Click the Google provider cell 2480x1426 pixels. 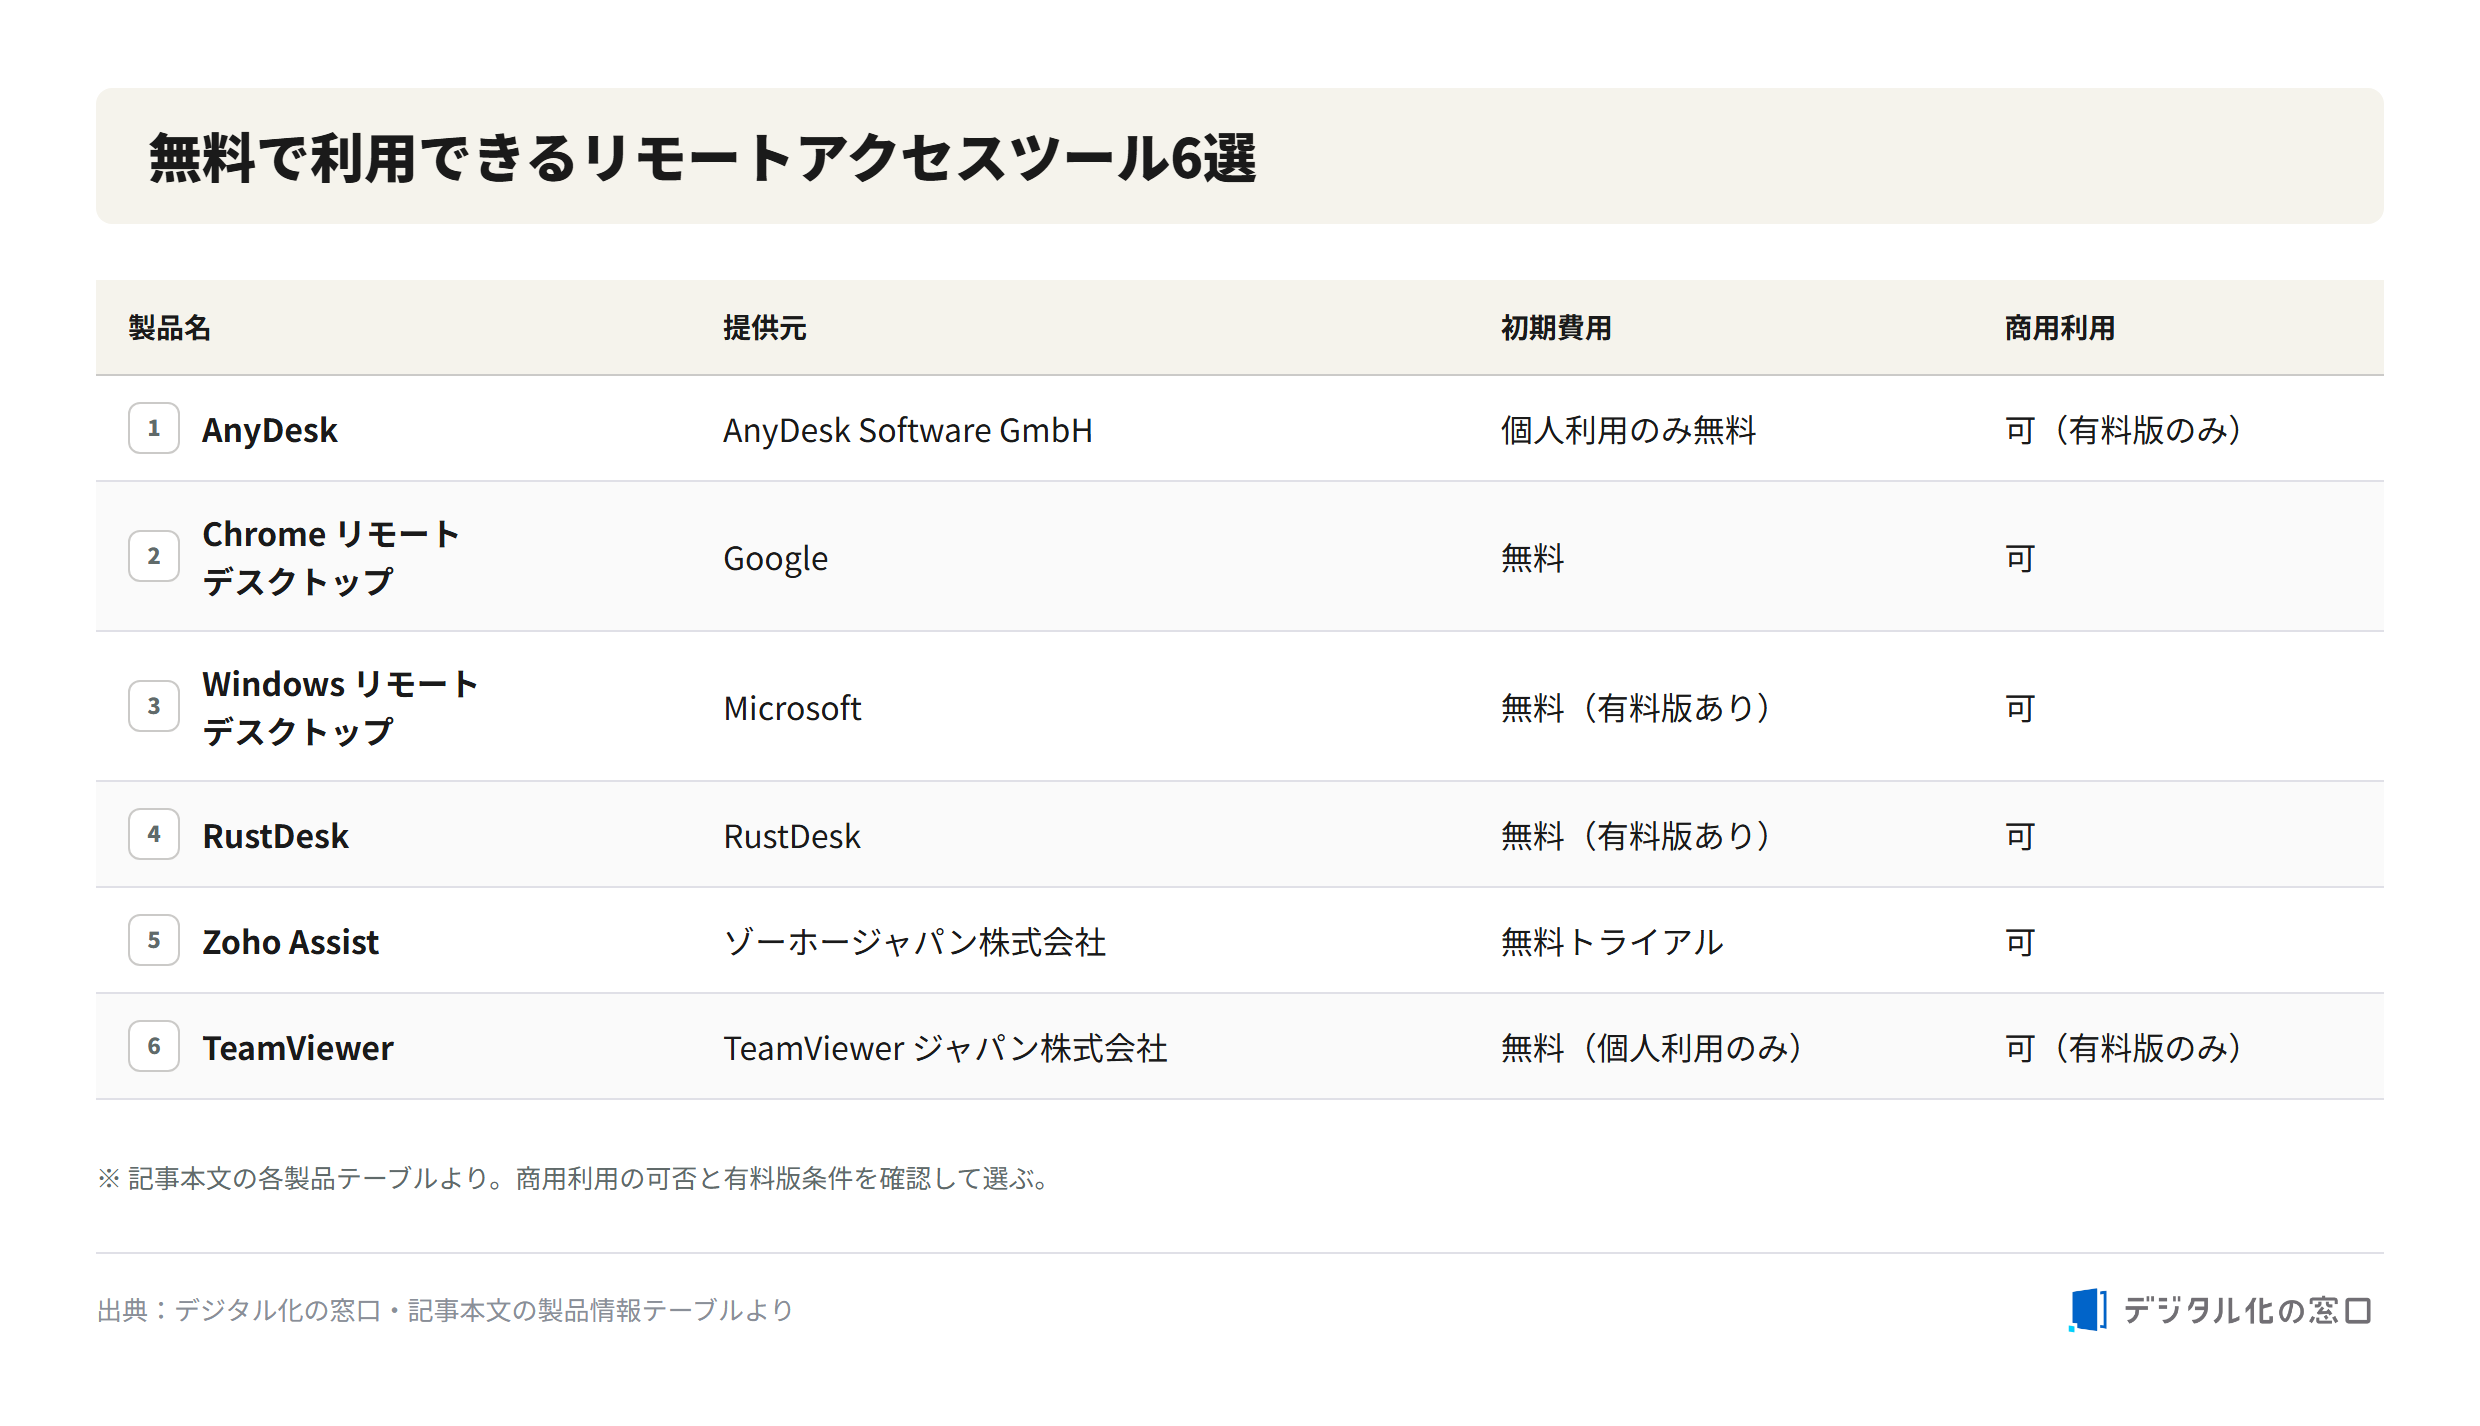click(776, 558)
